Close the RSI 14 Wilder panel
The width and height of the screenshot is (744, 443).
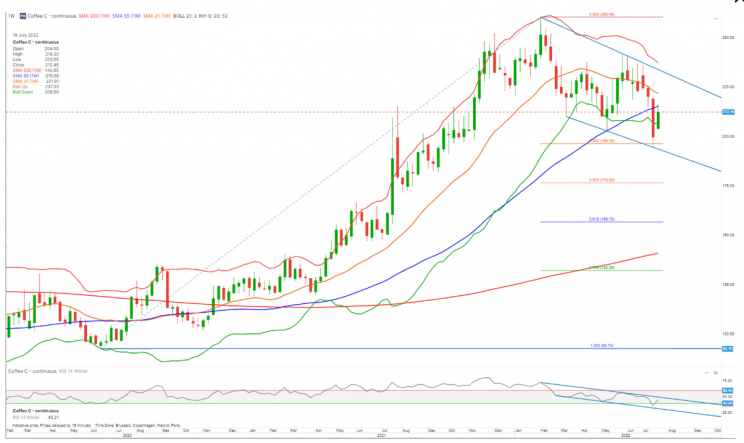(x=716, y=373)
